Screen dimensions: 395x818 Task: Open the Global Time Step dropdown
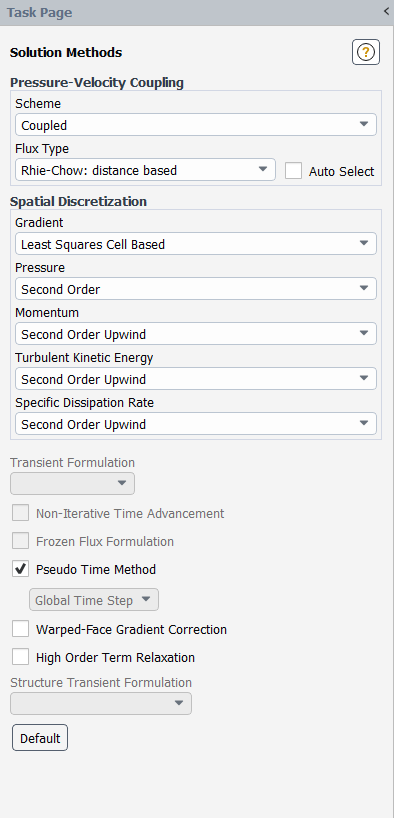coord(94,600)
